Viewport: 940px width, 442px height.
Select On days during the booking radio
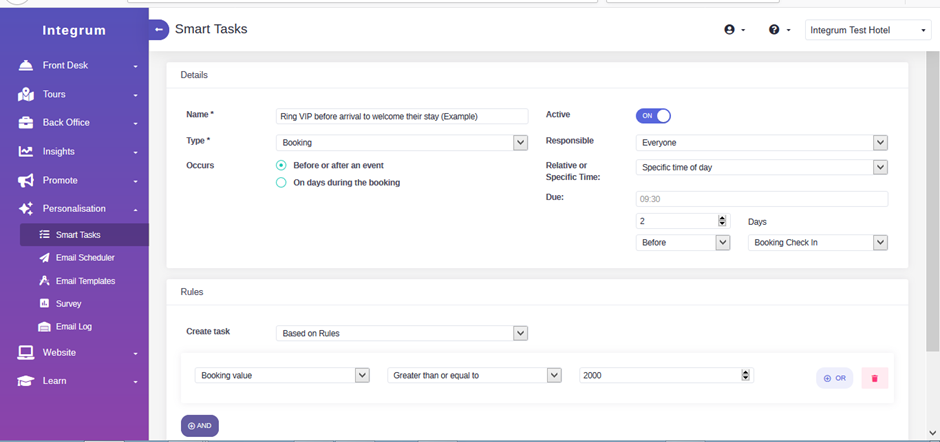281,183
